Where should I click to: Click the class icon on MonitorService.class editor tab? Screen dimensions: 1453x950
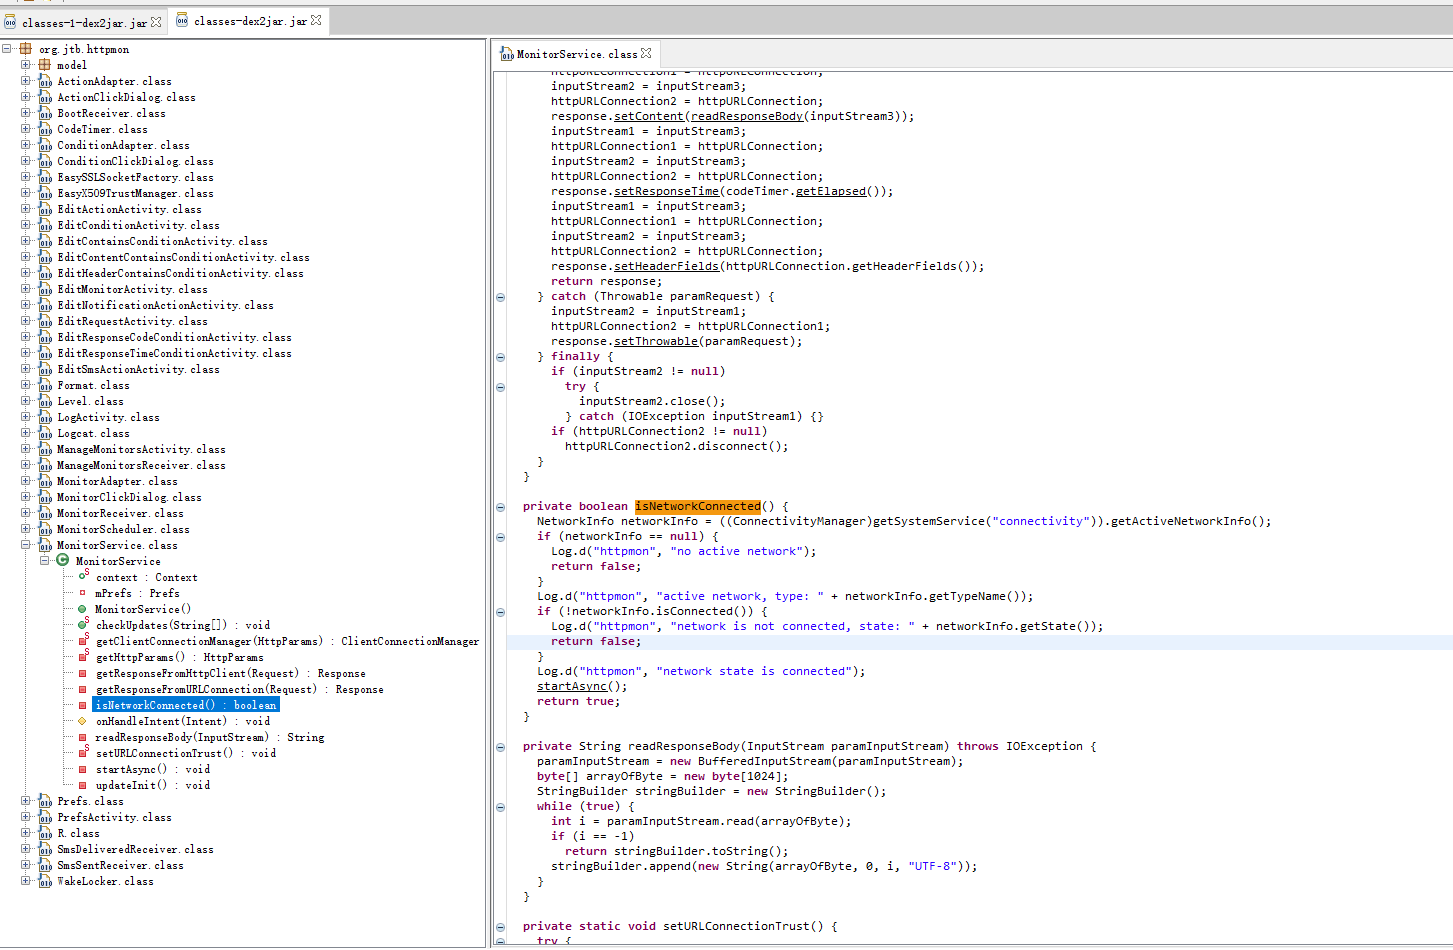508,54
